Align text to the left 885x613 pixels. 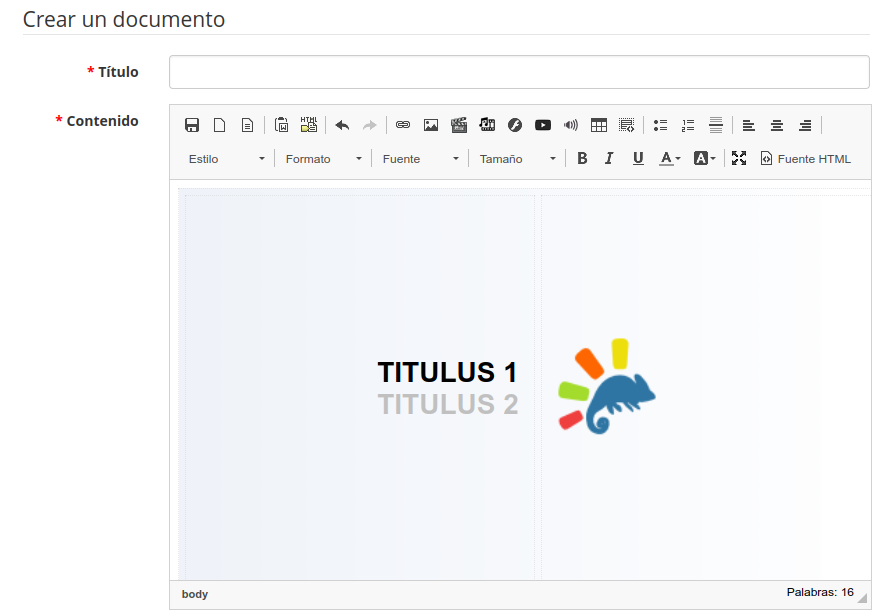(749, 125)
